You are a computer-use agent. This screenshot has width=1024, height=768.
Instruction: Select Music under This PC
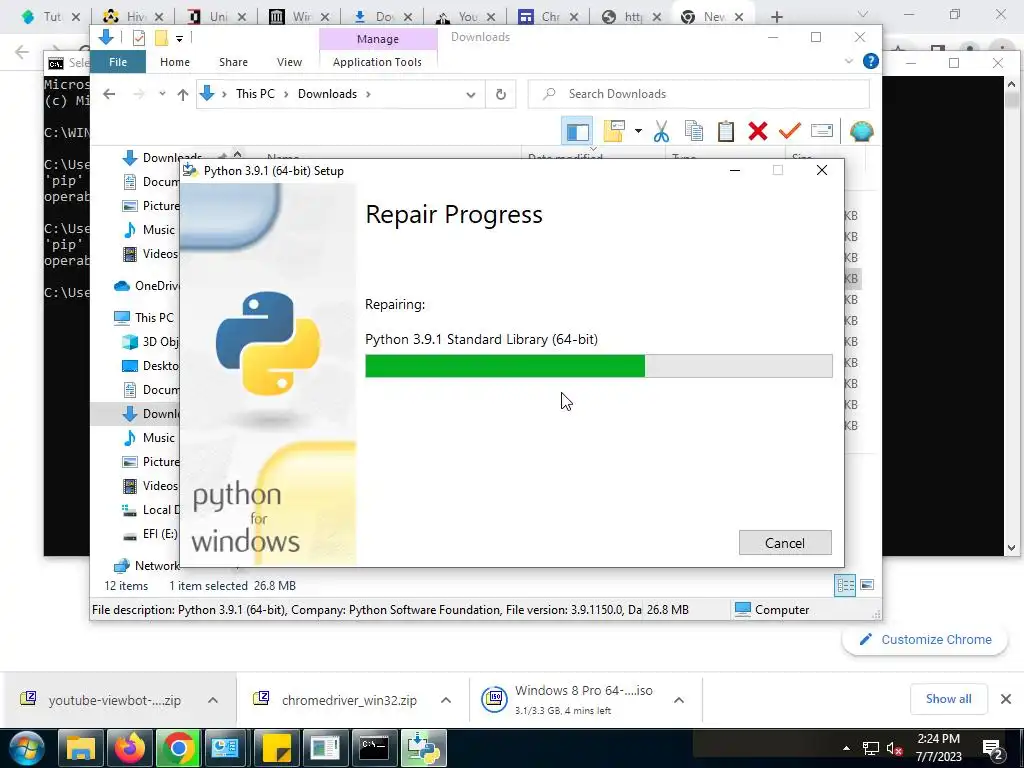click(159, 438)
